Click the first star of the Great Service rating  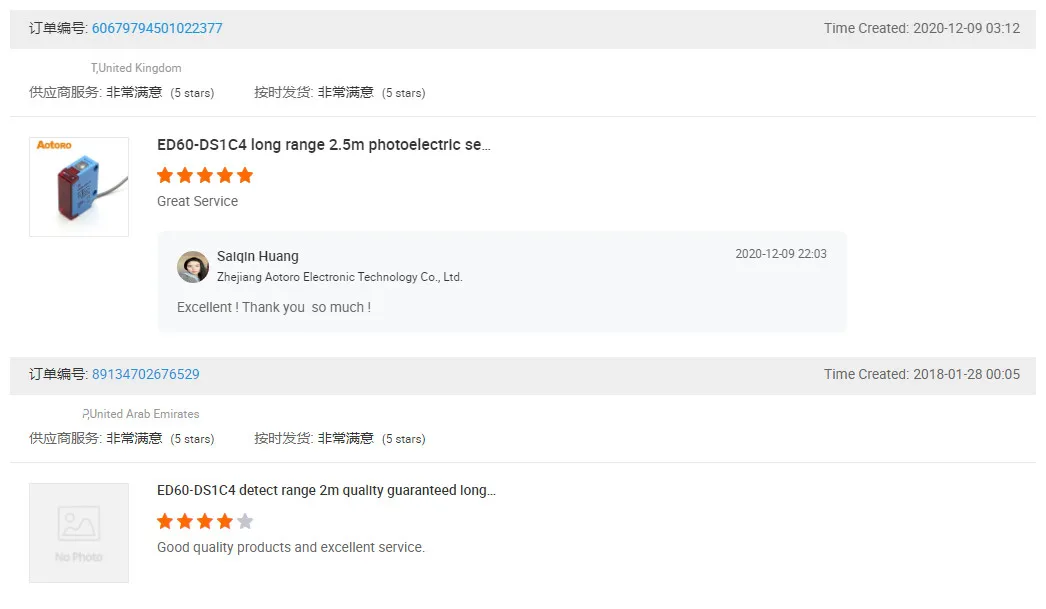click(x=166, y=175)
